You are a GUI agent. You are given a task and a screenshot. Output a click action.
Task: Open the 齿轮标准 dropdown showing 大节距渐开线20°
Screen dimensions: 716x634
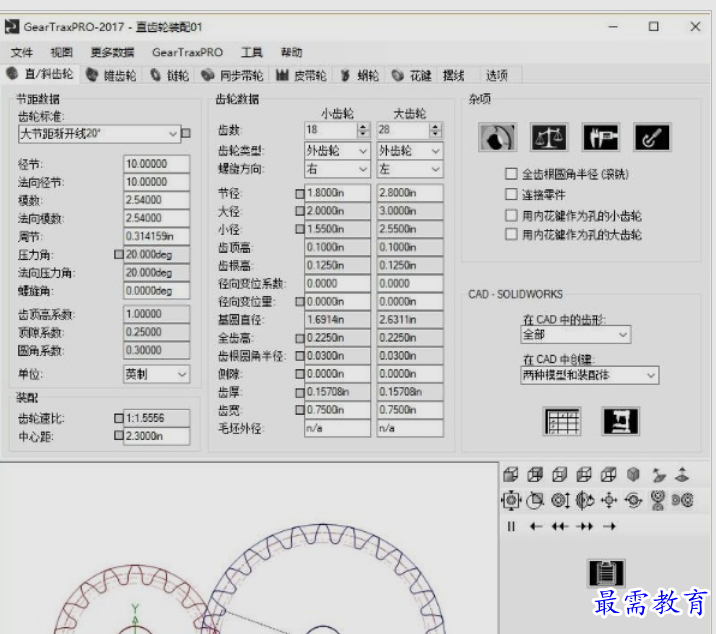(99, 134)
